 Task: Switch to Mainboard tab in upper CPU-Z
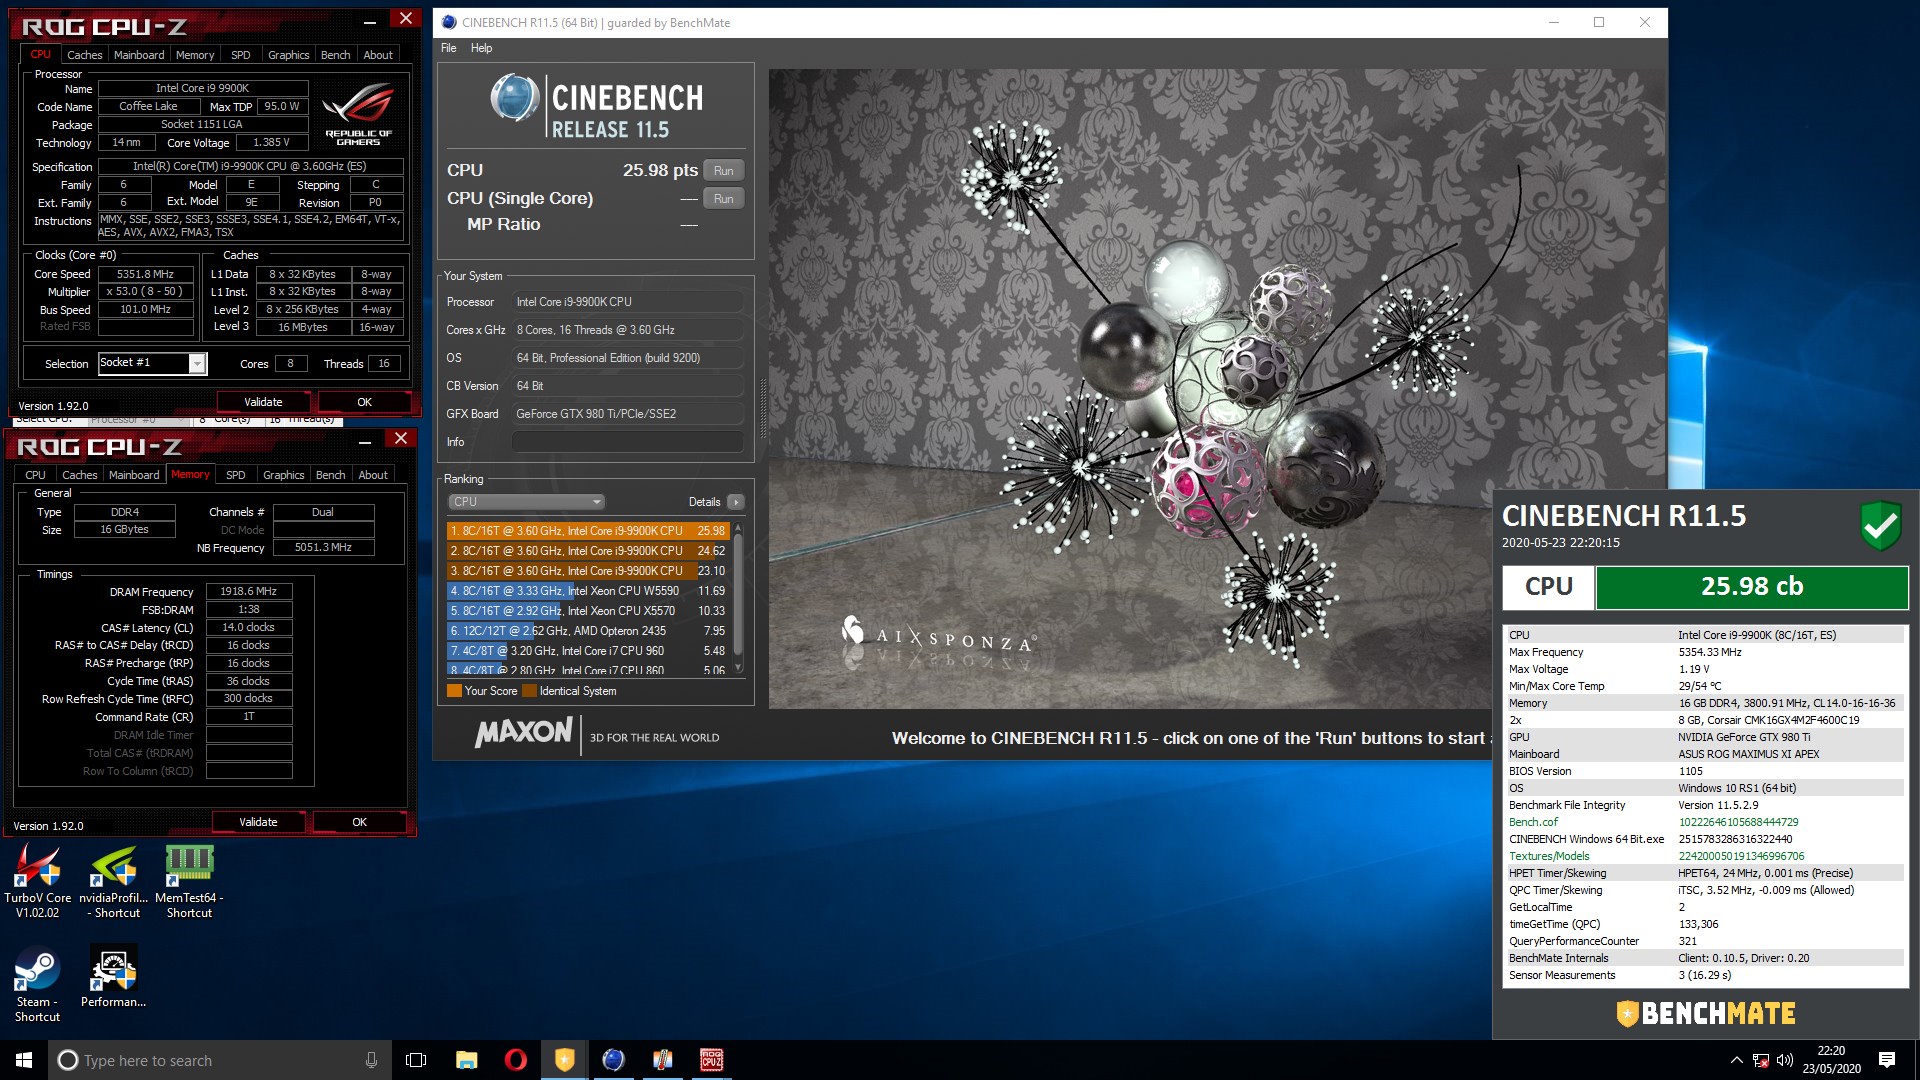tap(139, 55)
